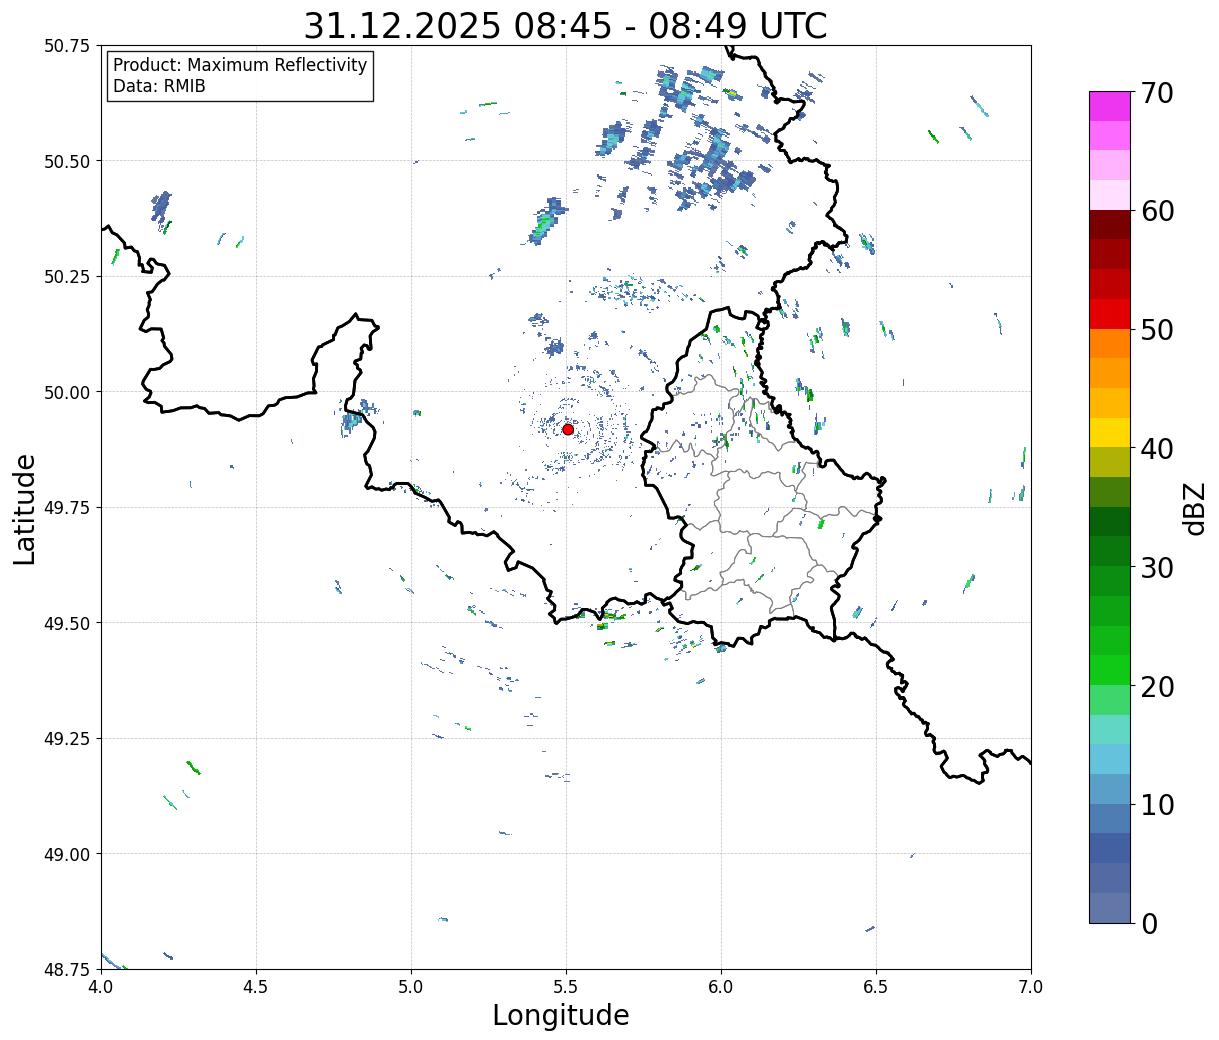Click the Latitude axis label
The height and width of the screenshot is (1040, 1219).
click(x=24, y=508)
